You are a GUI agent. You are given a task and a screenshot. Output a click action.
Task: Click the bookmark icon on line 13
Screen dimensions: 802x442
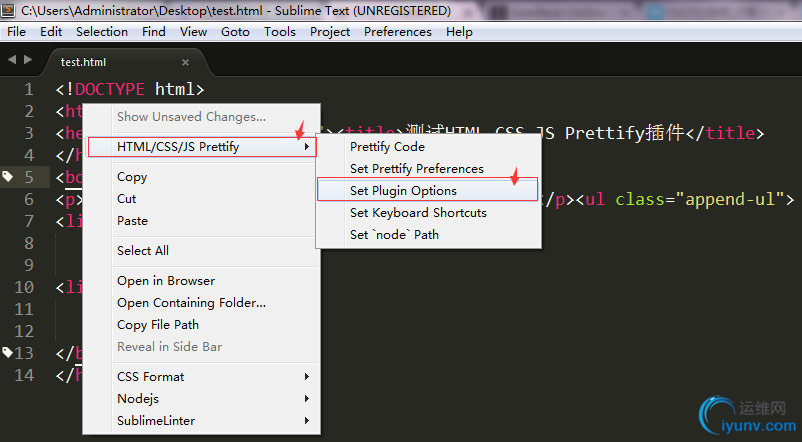pos(8,352)
